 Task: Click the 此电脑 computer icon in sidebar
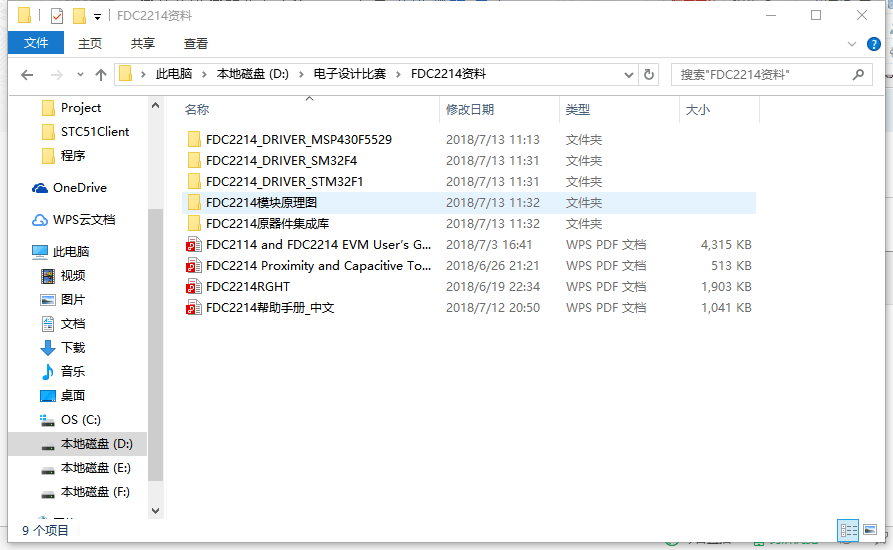[x=40, y=252]
